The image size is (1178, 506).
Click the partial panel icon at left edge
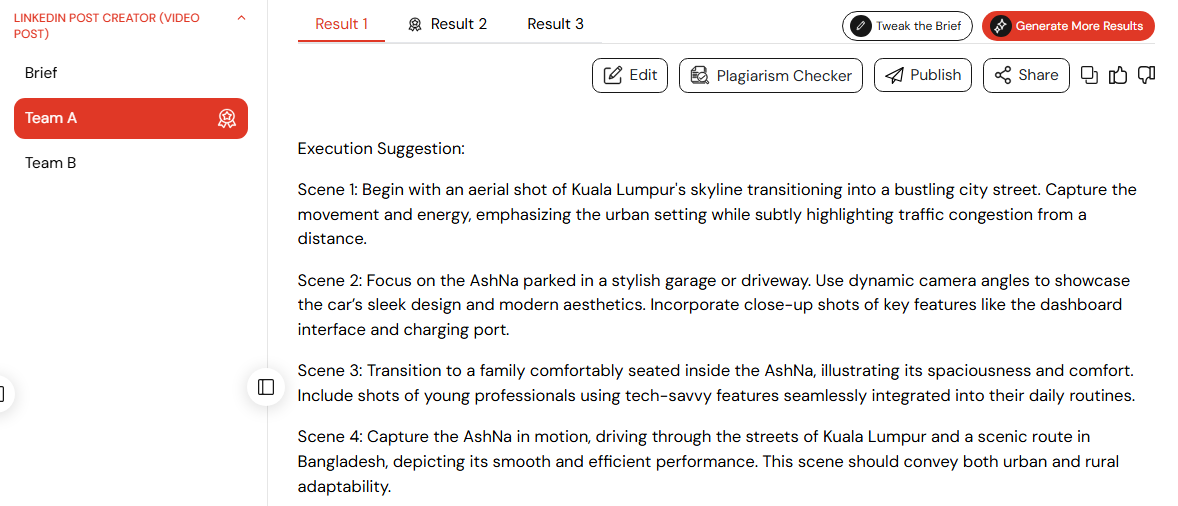(4, 393)
